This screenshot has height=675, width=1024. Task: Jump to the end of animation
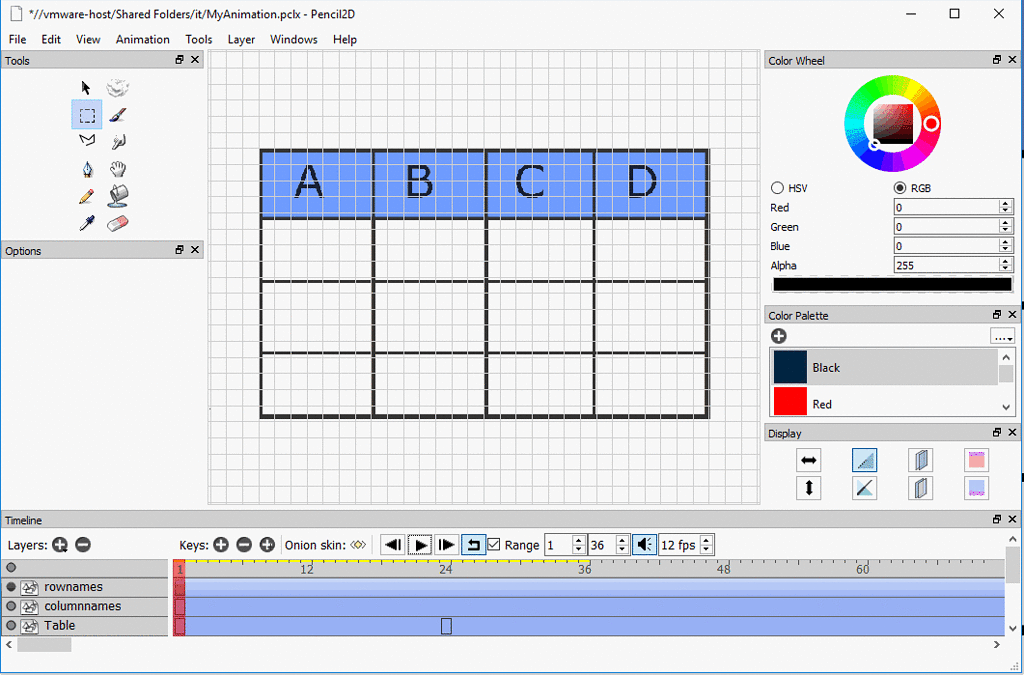pyautogui.click(x=447, y=544)
